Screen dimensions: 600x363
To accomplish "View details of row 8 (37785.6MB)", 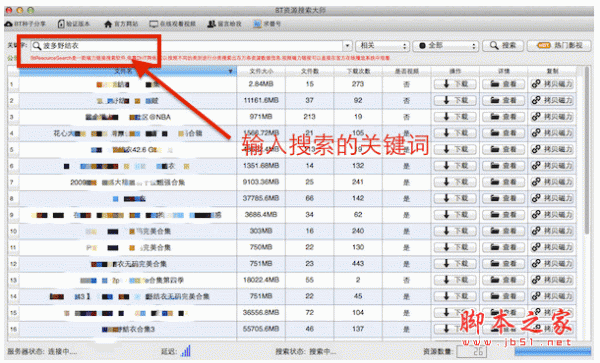I will pyautogui.click(x=503, y=199).
